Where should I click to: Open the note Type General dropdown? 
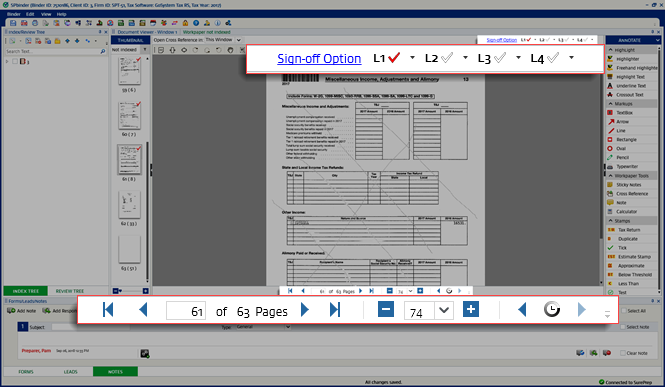(x=288, y=327)
